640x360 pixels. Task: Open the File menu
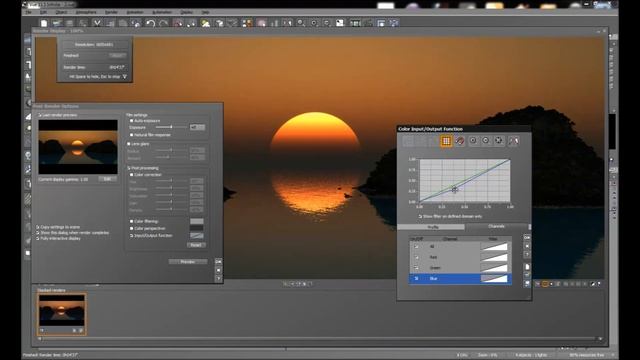click(28, 13)
